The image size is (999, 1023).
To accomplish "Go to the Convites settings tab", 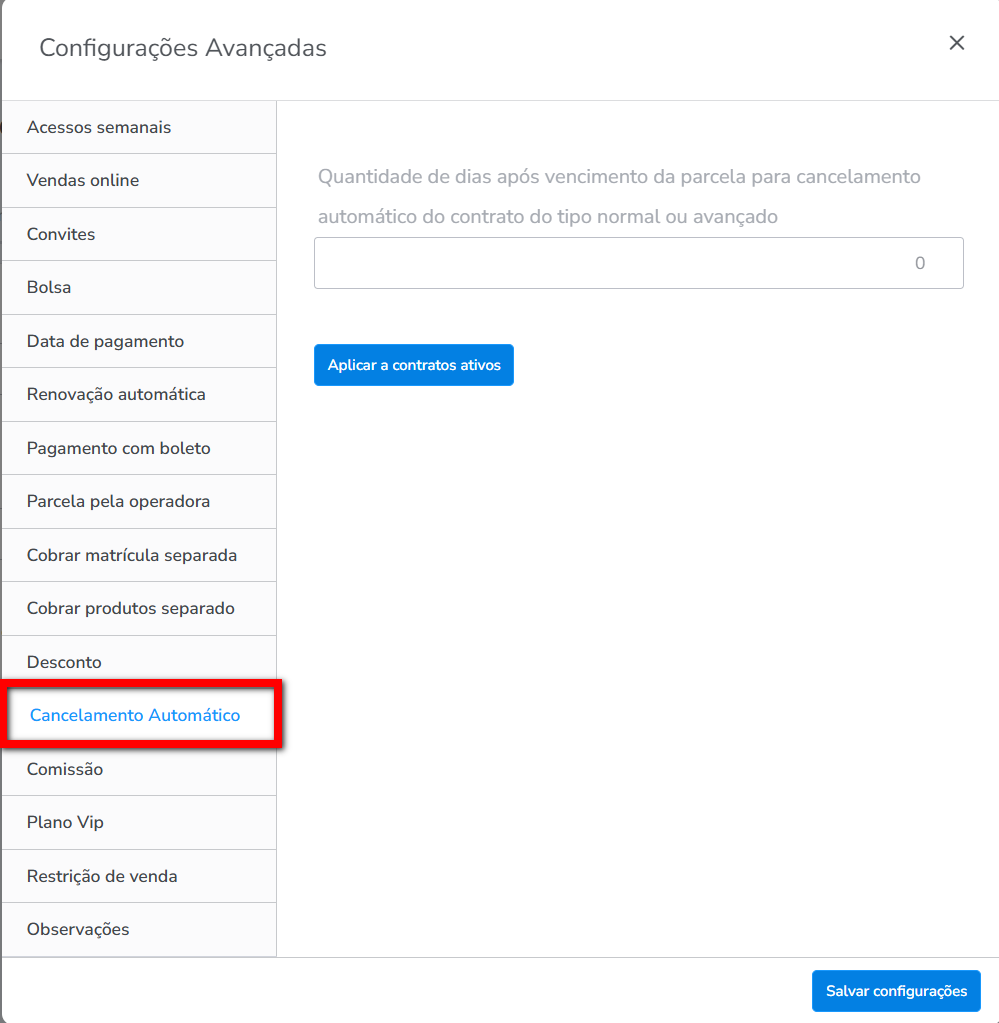I will 61,234.
